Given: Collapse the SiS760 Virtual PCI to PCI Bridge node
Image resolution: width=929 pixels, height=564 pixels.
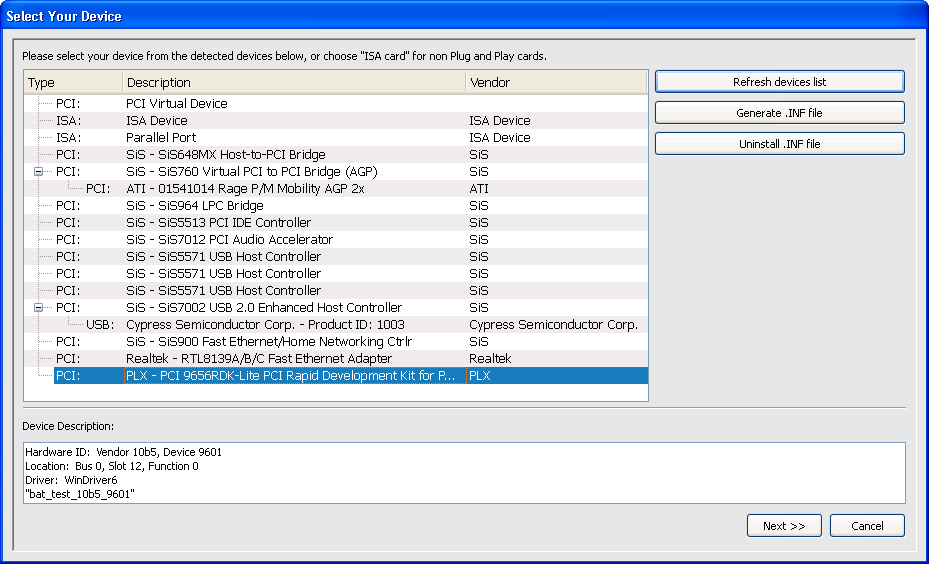Looking at the screenshot, I should (x=39, y=172).
